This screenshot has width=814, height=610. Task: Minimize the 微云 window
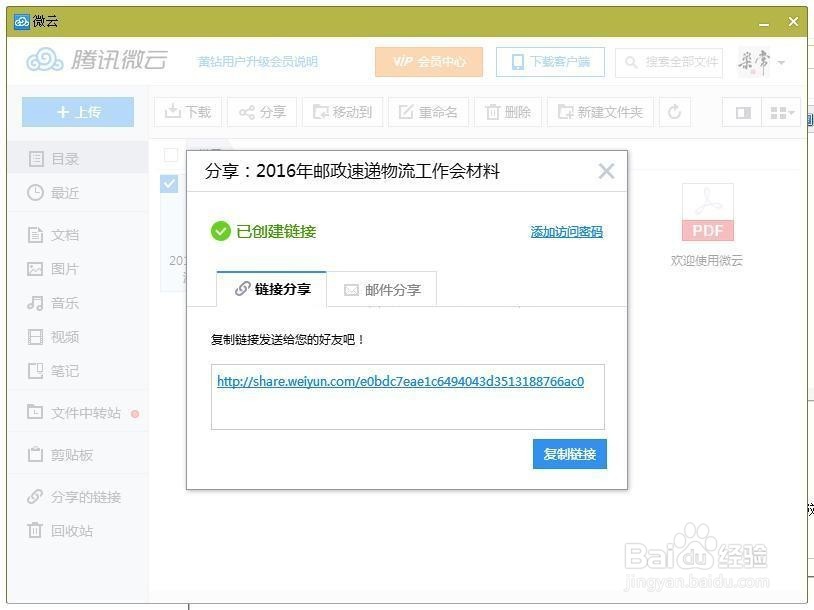[x=764, y=22]
